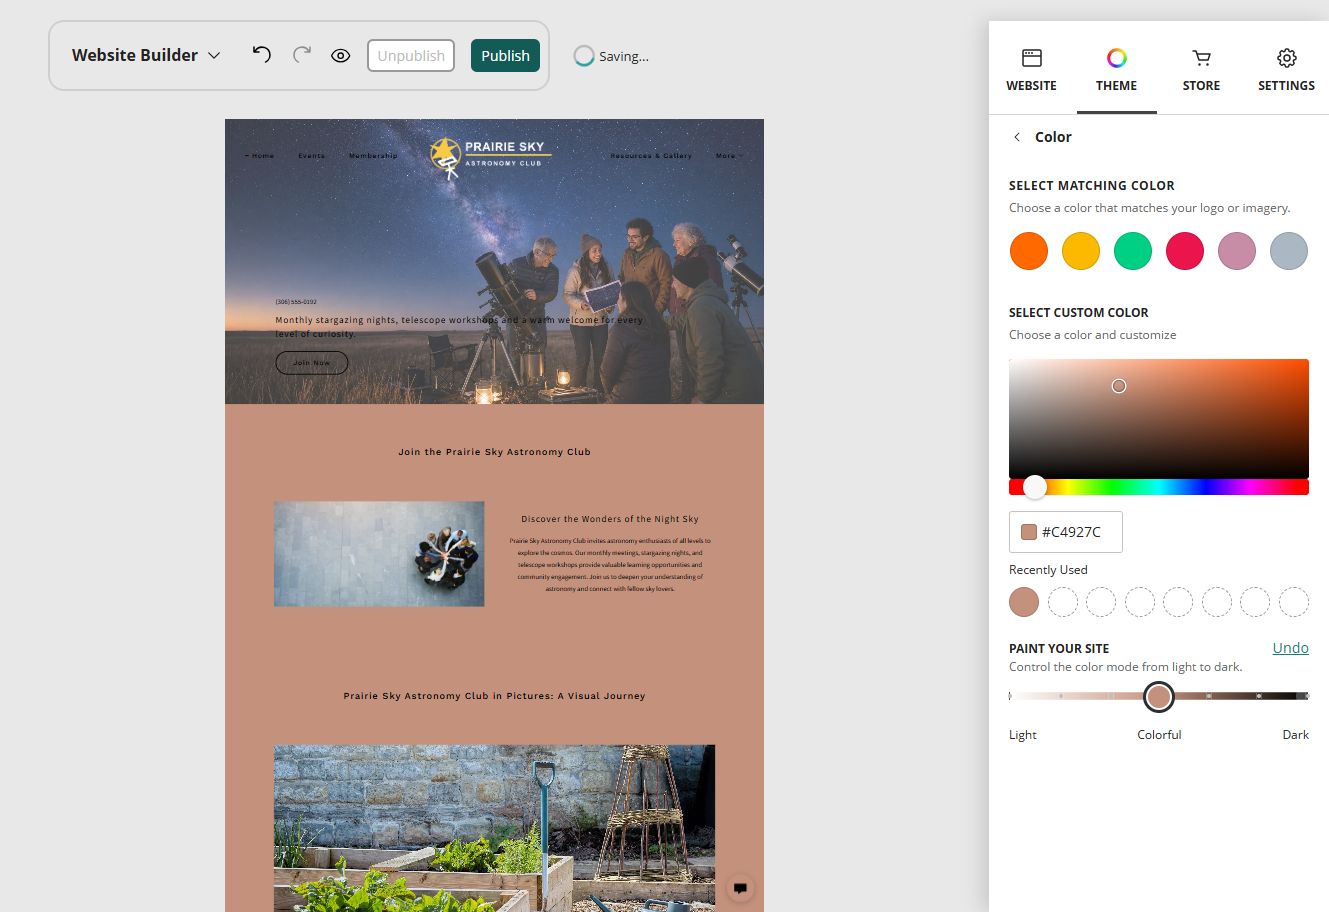Click the Join Now button in preview
This screenshot has width=1329, height=912.
[312, 363]
